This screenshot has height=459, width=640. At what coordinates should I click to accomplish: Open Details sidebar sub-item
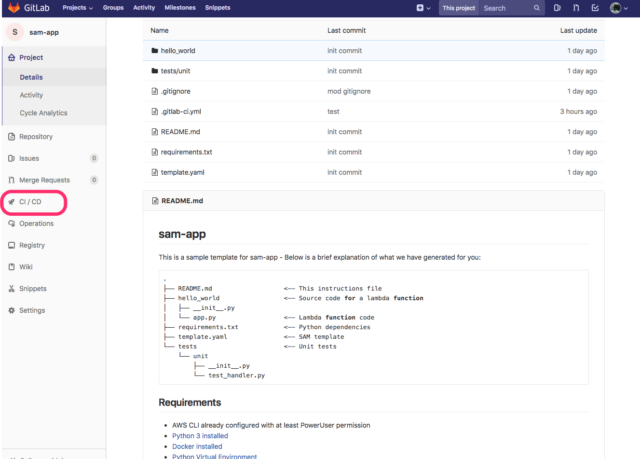point(31,77)
